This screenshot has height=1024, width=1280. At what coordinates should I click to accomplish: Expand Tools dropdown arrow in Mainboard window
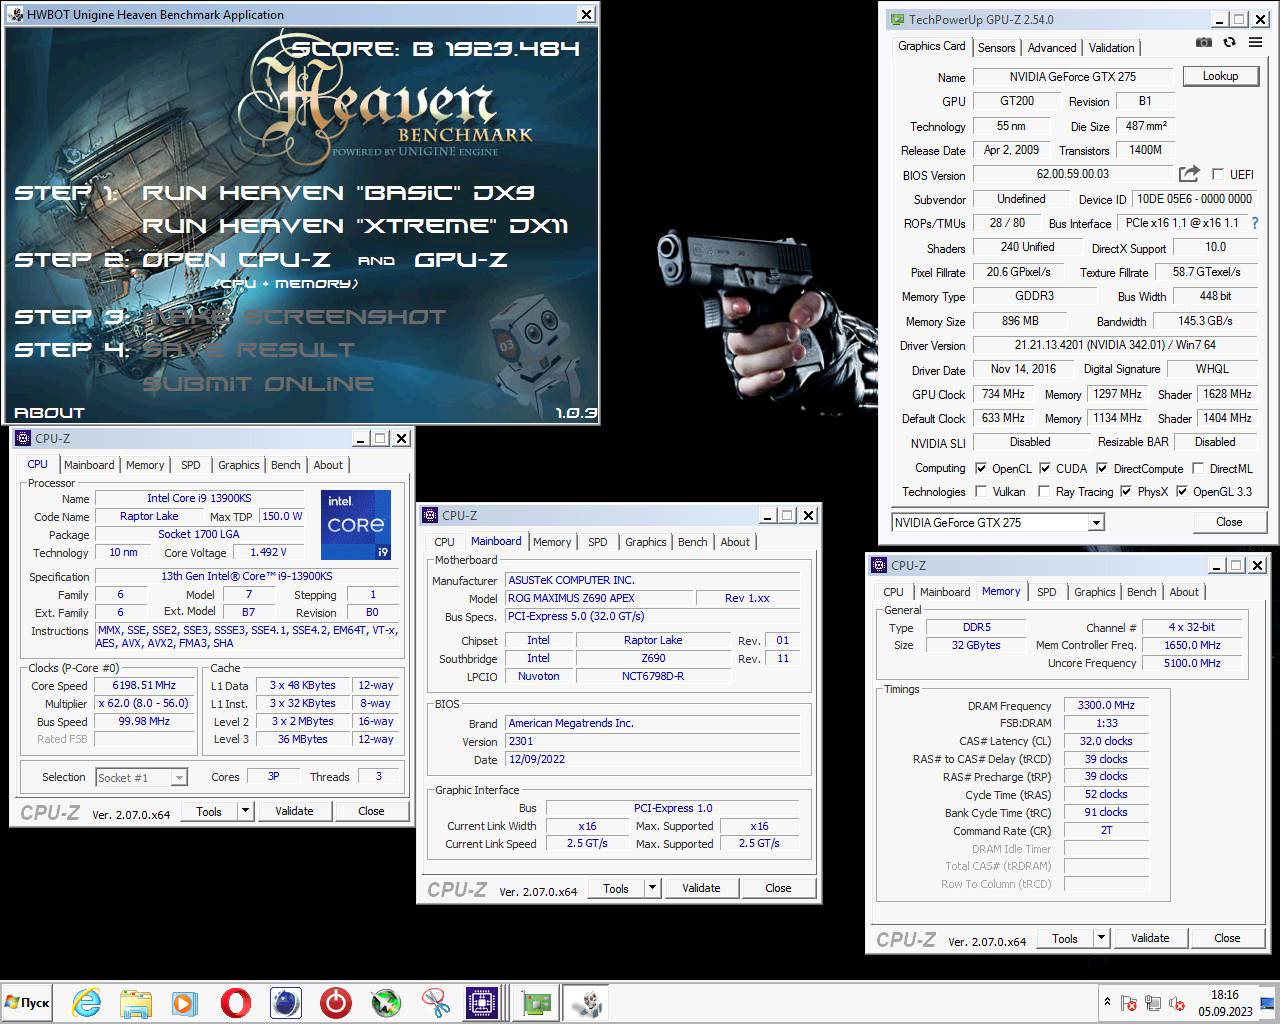coord(653,888)
